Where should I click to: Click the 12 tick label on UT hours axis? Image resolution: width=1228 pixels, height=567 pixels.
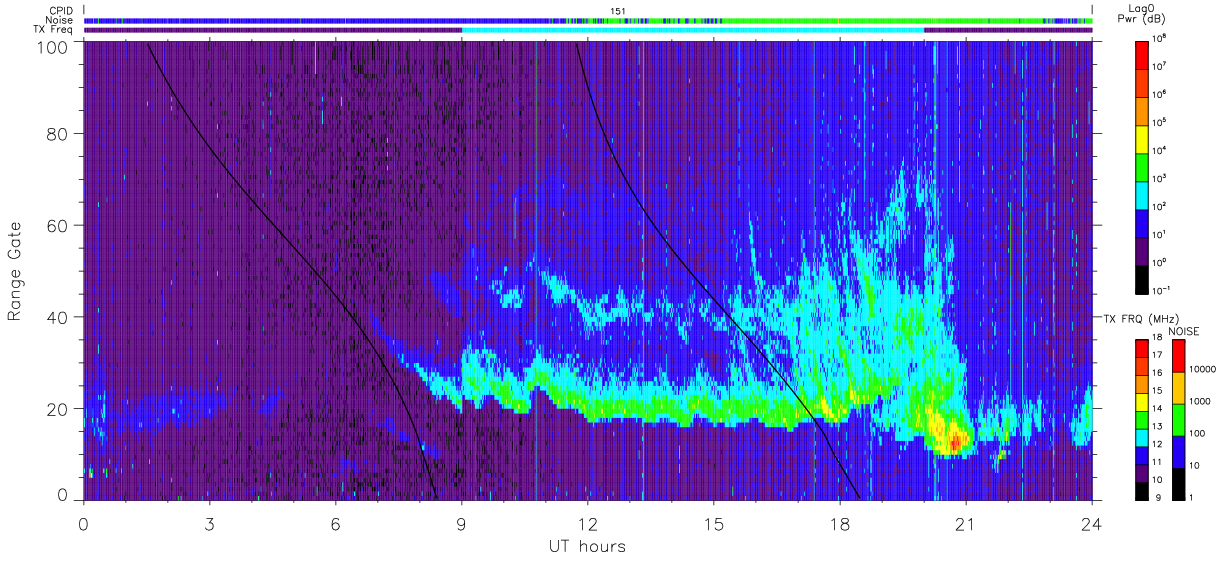[588, 523]
